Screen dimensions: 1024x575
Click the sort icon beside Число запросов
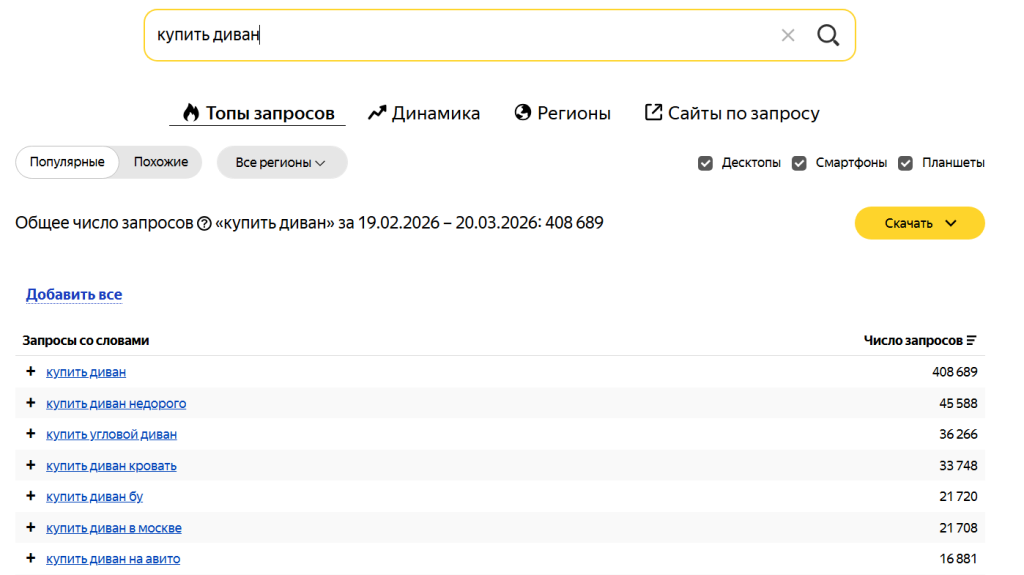coord(971,341)
